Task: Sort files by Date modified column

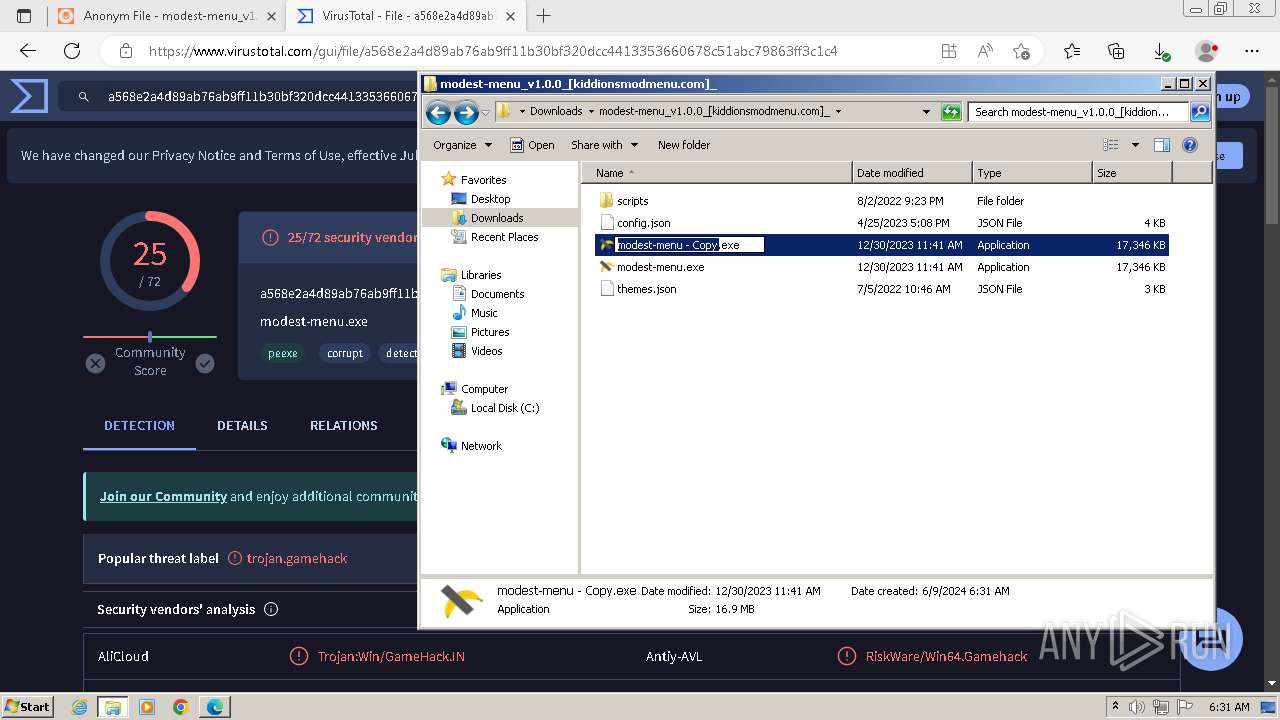Action: tap(912, 173)
